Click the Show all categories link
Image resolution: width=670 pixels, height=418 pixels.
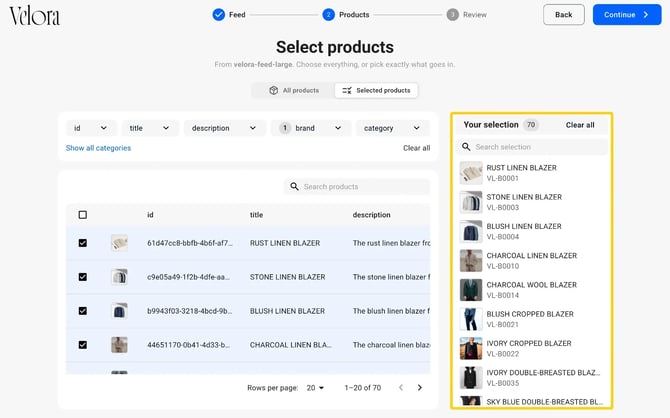98,148
